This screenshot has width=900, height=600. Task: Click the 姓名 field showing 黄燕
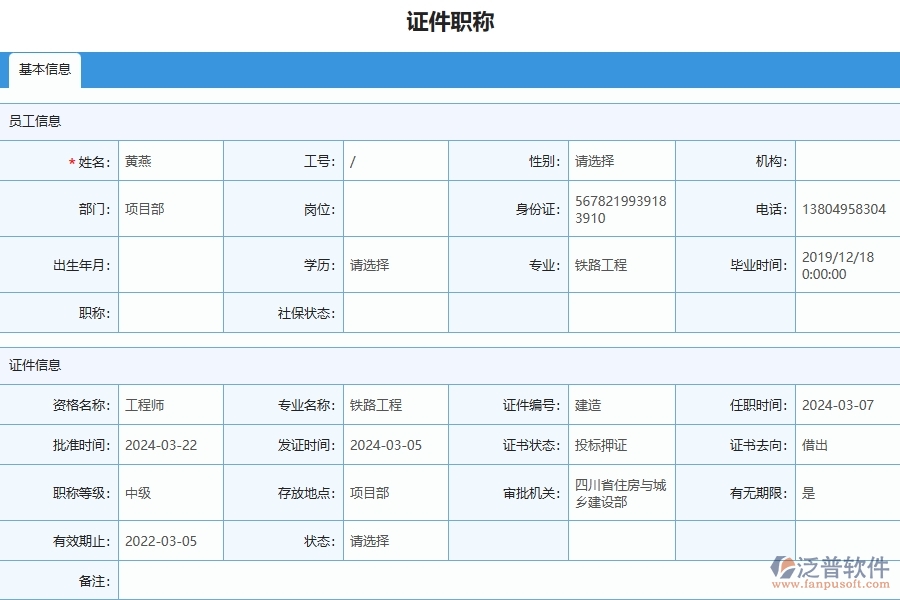pyautogui.click(x=168, y=160)
